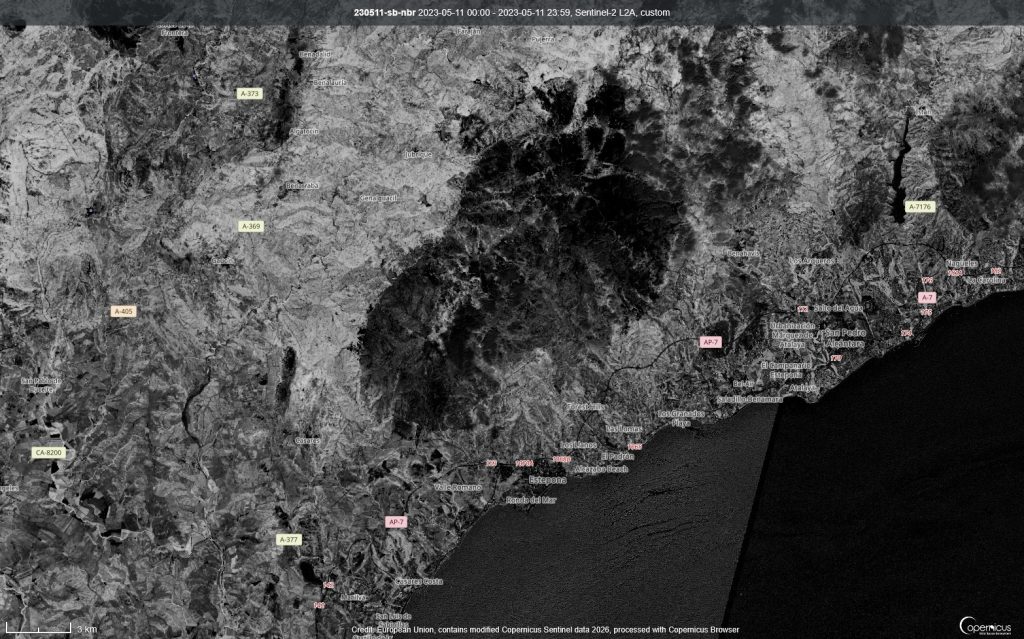Click the A-405 road shield
Image resolution: width=1024 pixels, height=639 pixels.
click(x=123, y=312)
